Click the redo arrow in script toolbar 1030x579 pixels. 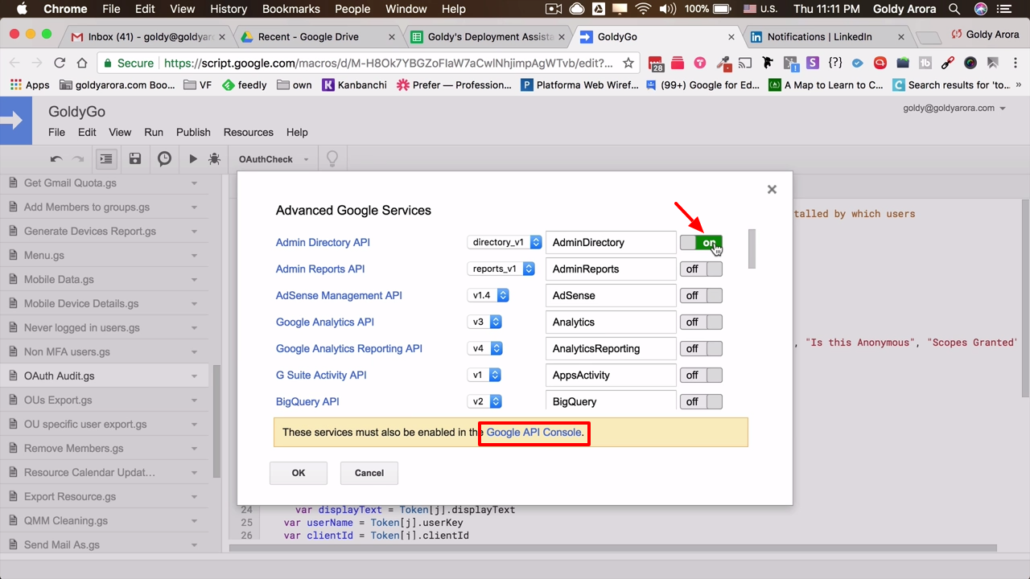(x=78, y=159)
